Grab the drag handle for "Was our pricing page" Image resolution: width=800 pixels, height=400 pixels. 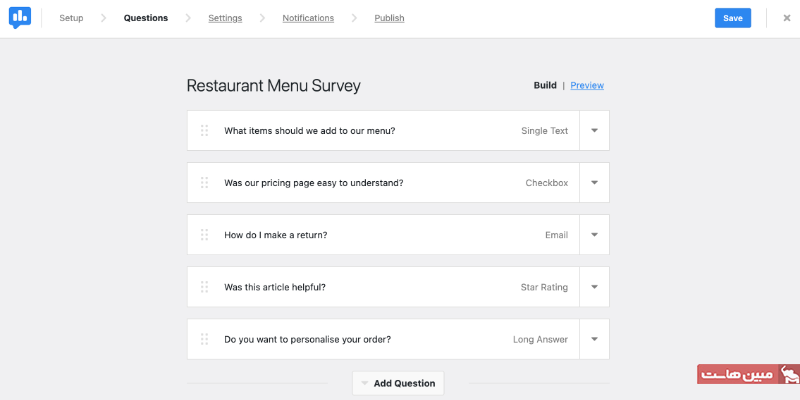[x=205, y=183]
